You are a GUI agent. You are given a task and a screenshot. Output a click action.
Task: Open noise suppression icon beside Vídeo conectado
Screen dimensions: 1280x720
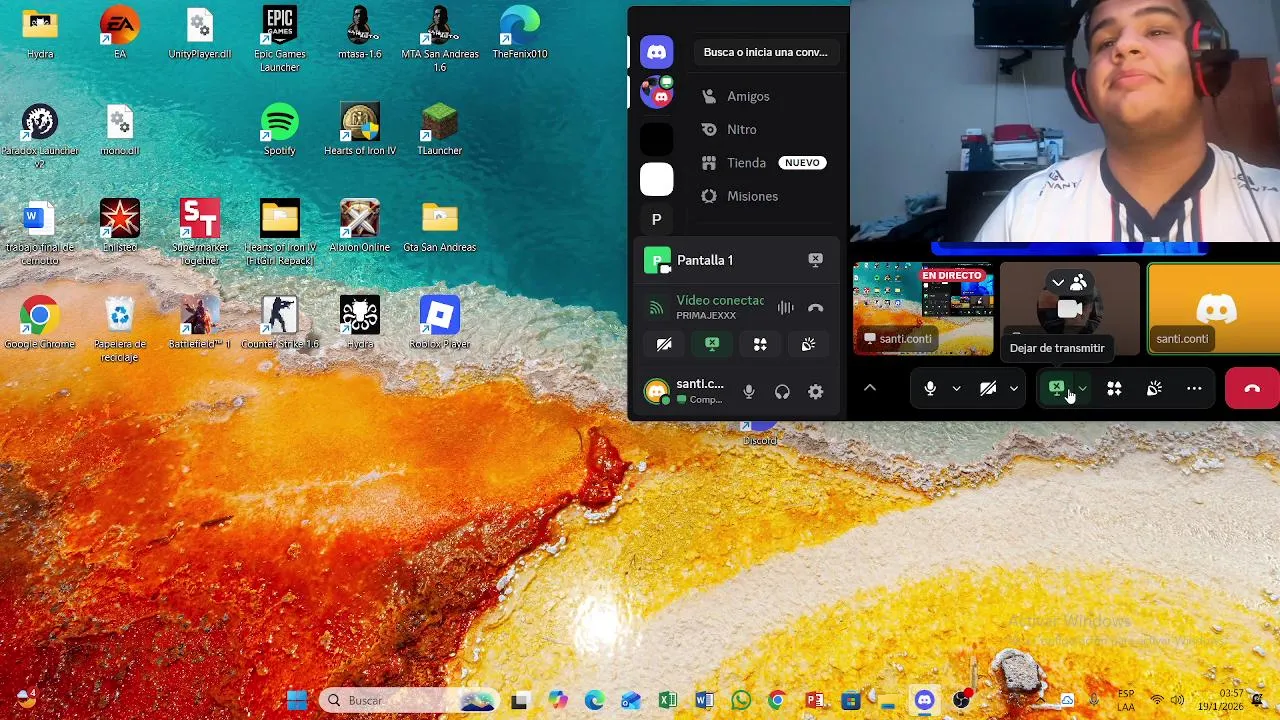tap(785, 308)
